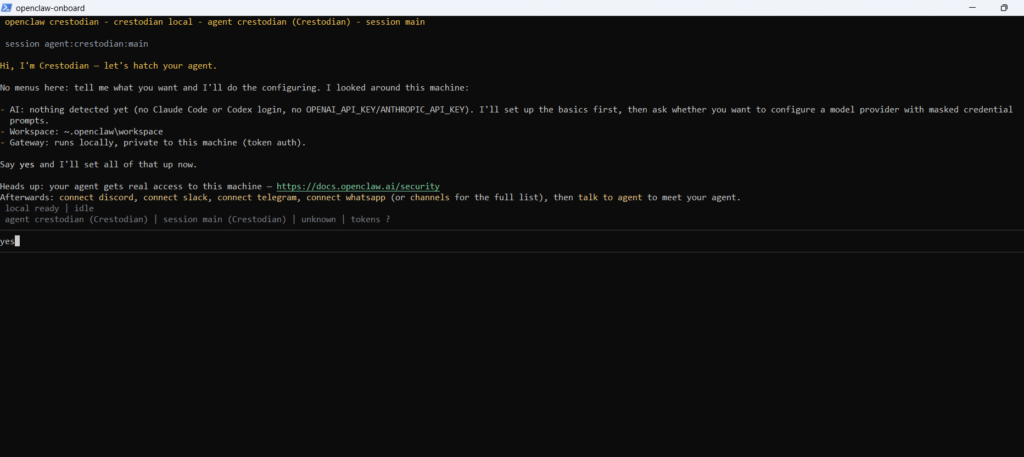Click the word 'channels' in the Afterwards line
The image size is (1024, 457).
pyautogui.click(x=429, y=197)
